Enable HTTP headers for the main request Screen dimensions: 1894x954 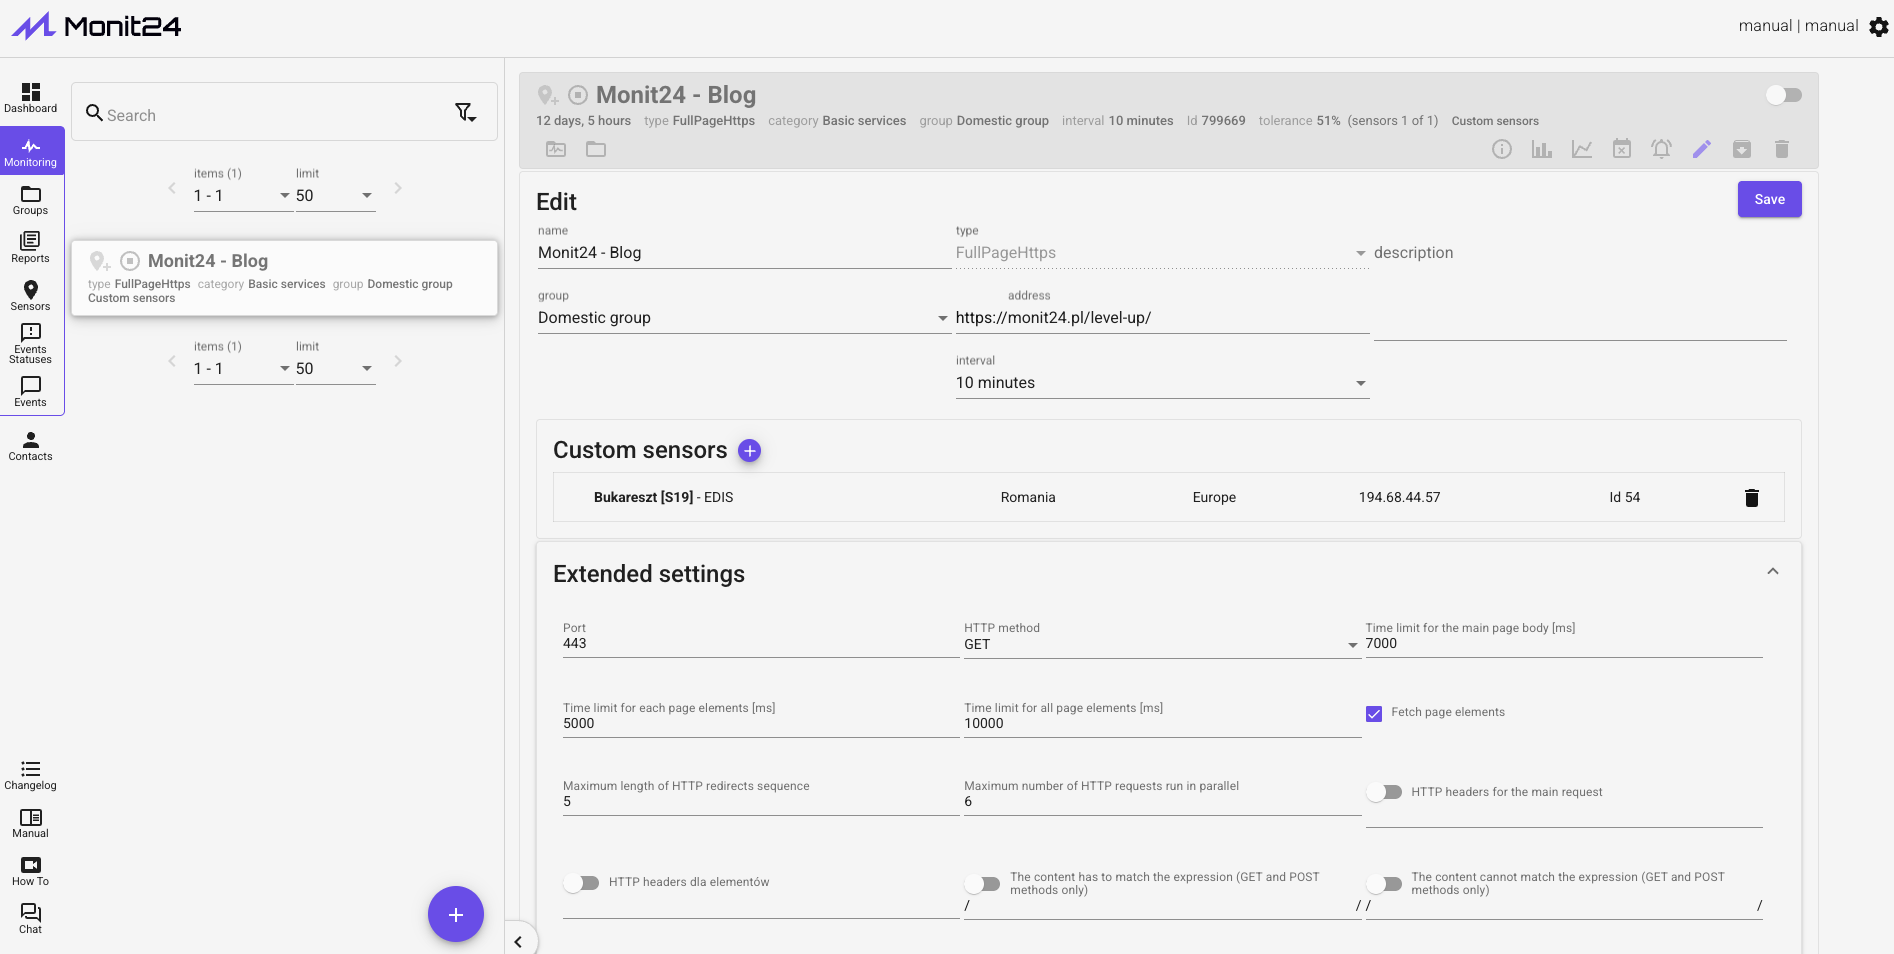pyautogui.click(x=1385, y=792)
